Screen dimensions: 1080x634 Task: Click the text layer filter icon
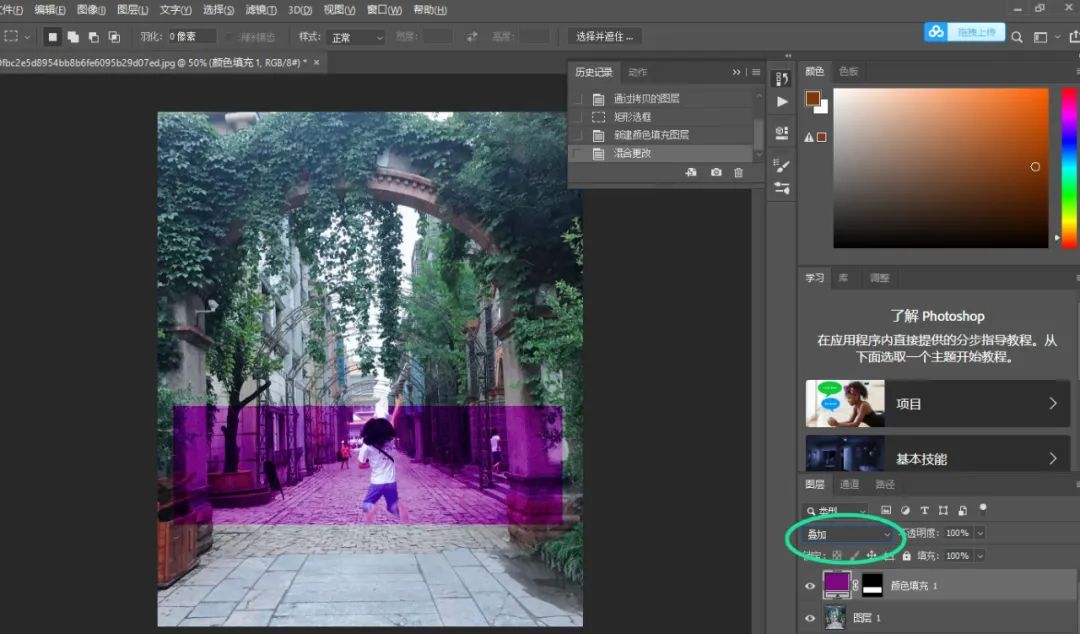pyautogui.click(x=924, y=510)
